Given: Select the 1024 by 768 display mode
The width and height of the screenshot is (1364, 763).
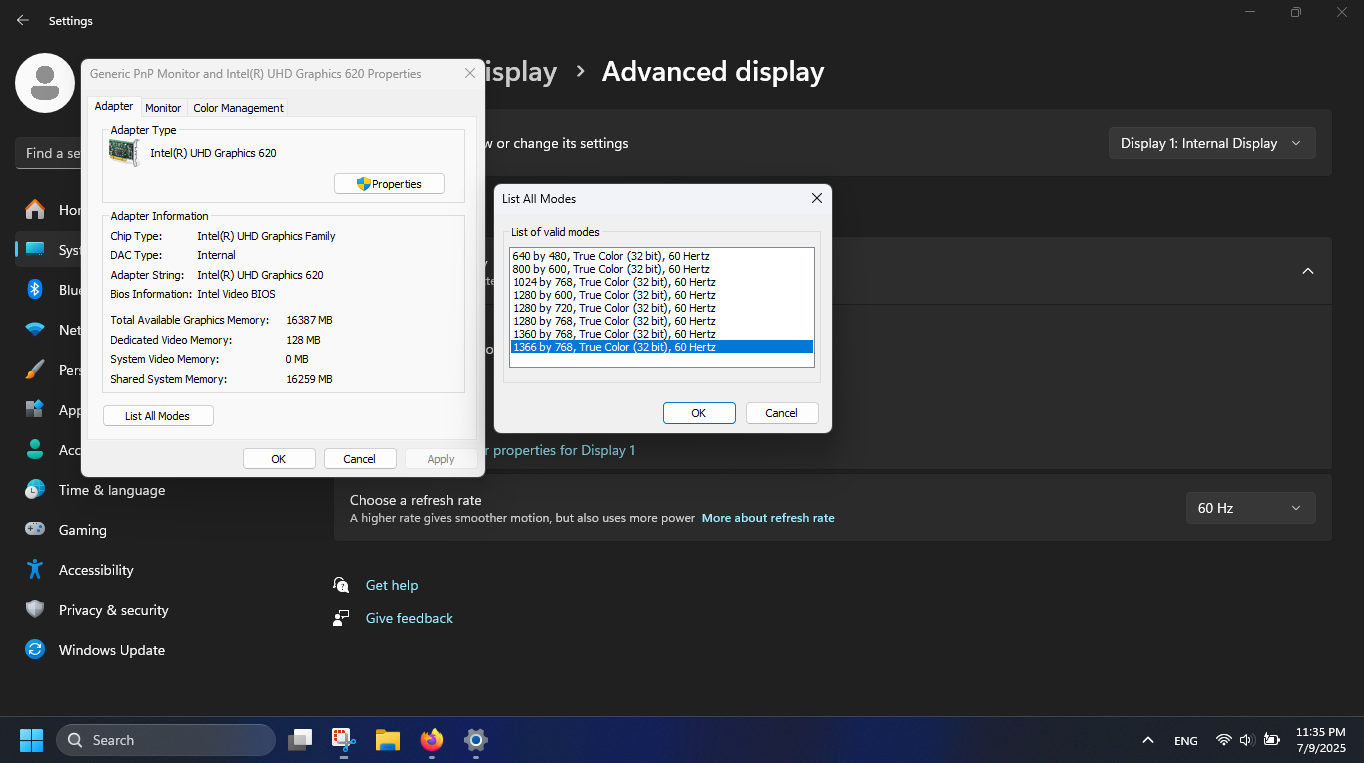Looking at the screenshot, I should [x=613, y=282].
